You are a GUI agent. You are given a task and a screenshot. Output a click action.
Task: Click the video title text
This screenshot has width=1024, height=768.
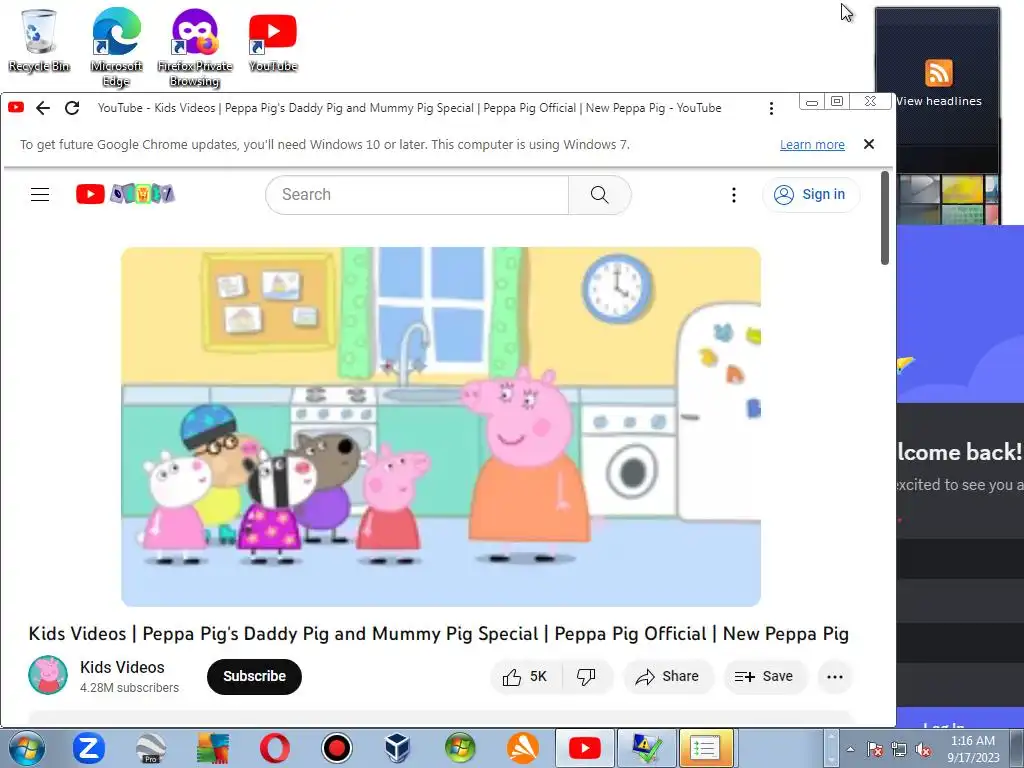[438, 633]
